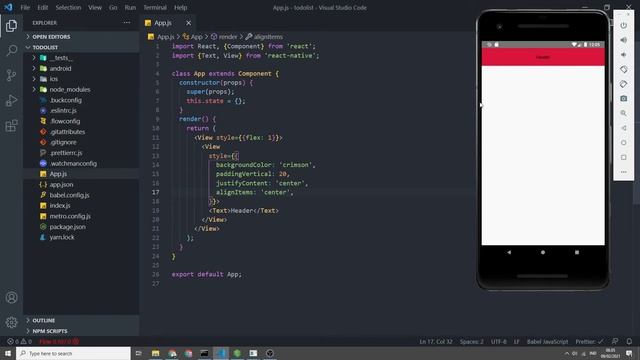Open the Explorer view in activity bar
The image size is (640, 360).
[11, 26]
